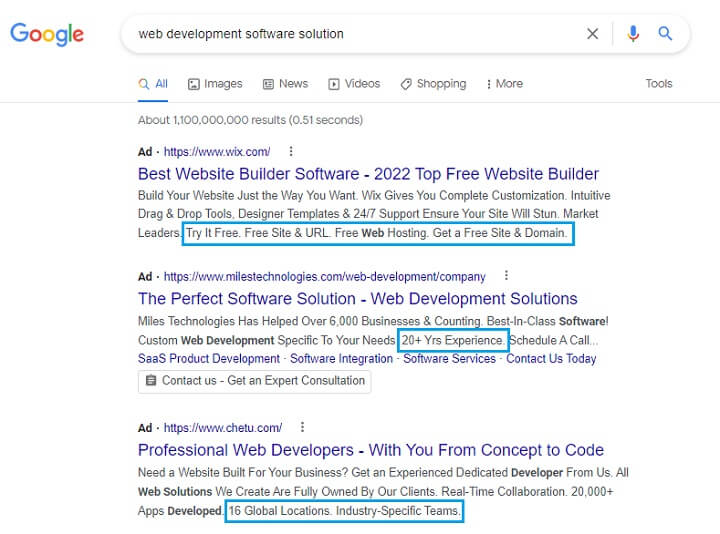Open three-dot menu beside chetu.com ad
The width and height of the screenshot is (720, 534).
tap(303, 427)
